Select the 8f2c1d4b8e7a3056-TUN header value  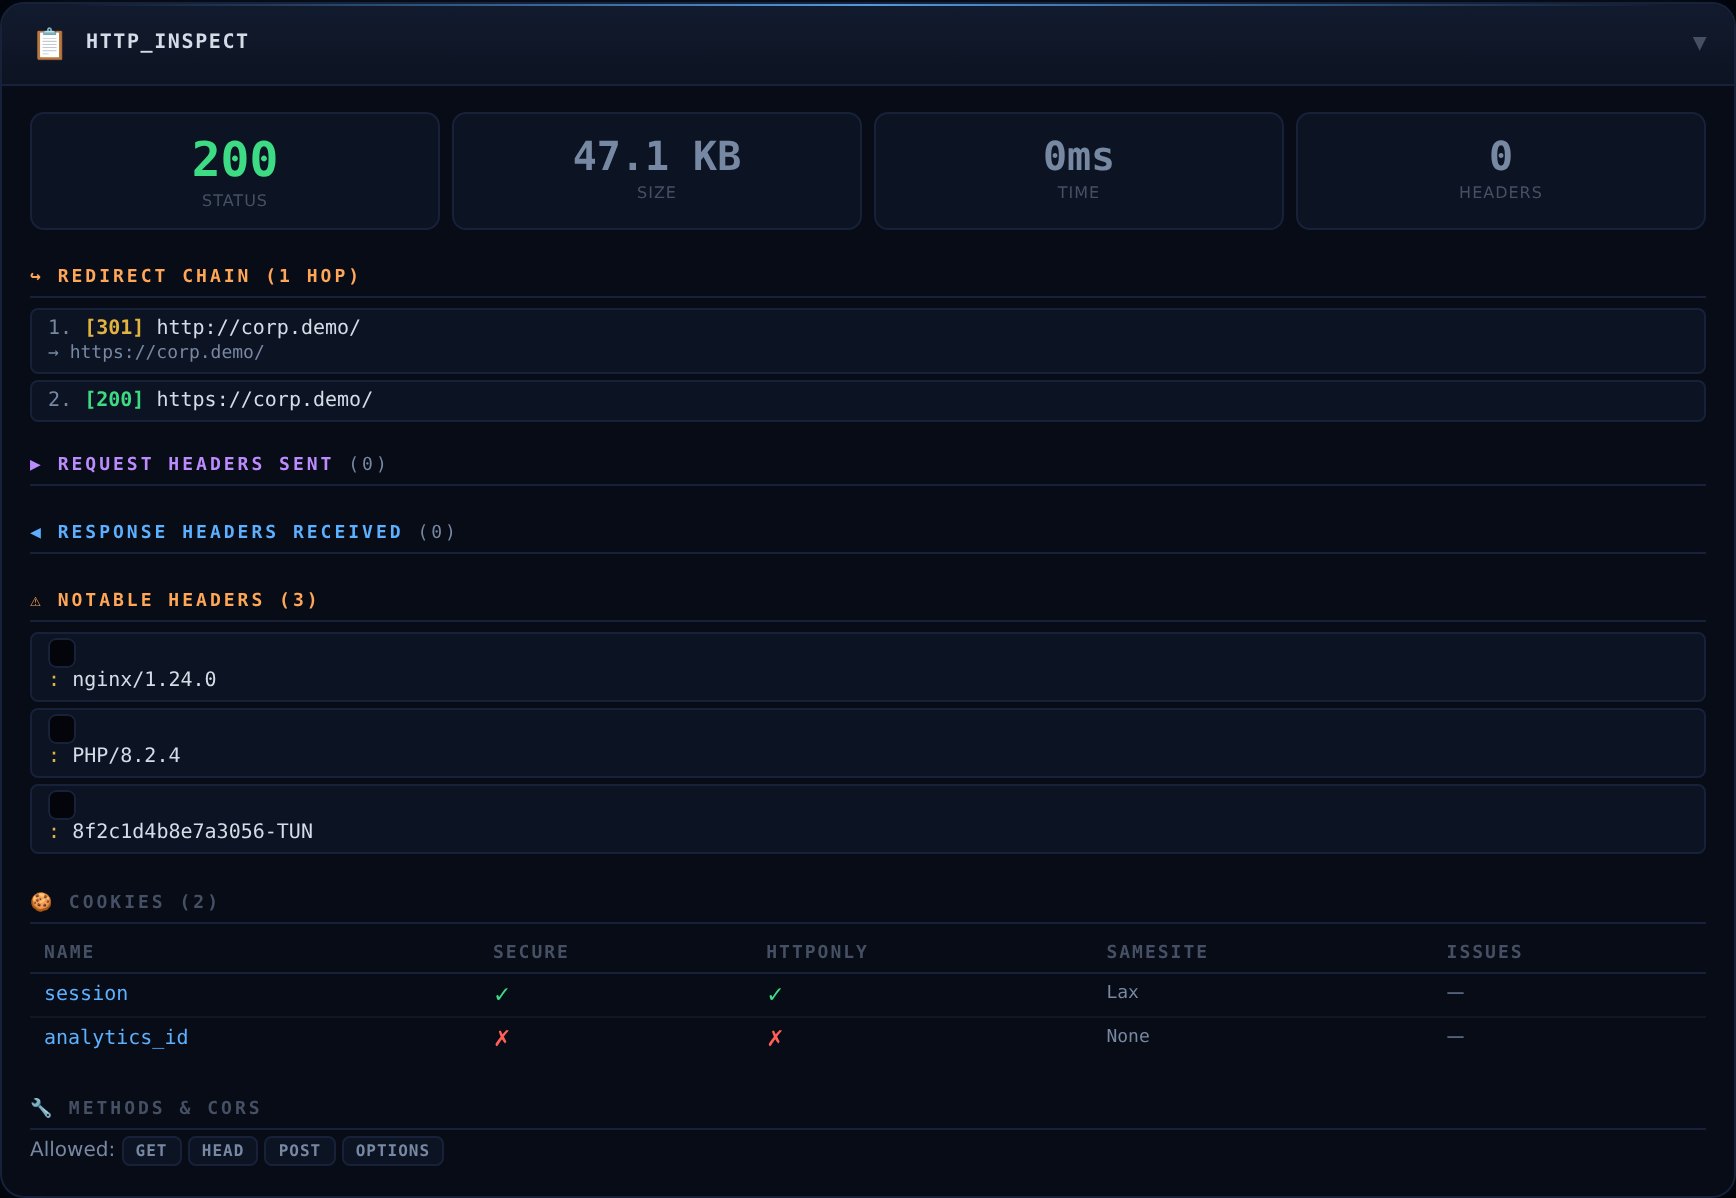(x=192, y=832)
